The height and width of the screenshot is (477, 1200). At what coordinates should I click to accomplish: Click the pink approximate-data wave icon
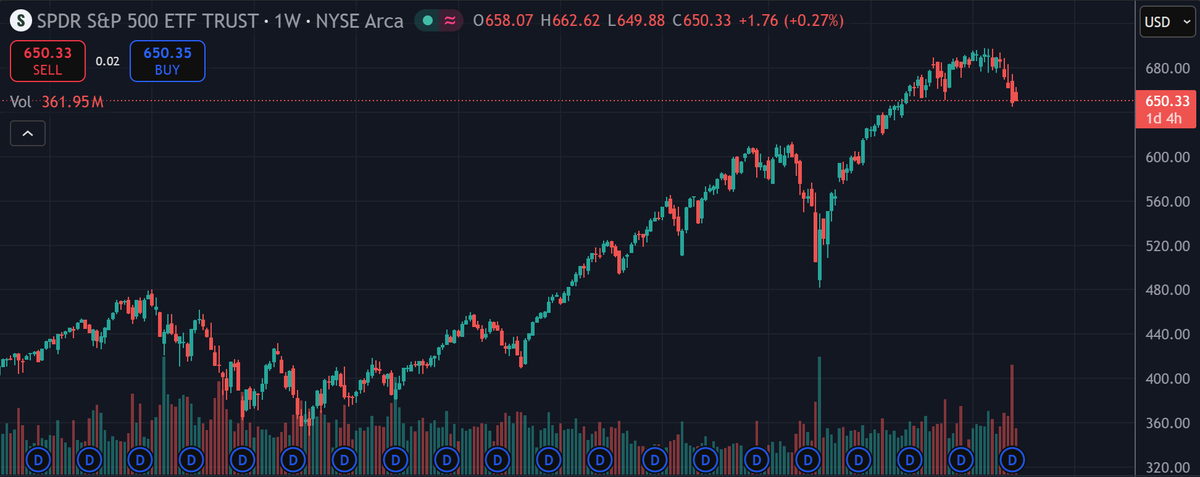449,20
